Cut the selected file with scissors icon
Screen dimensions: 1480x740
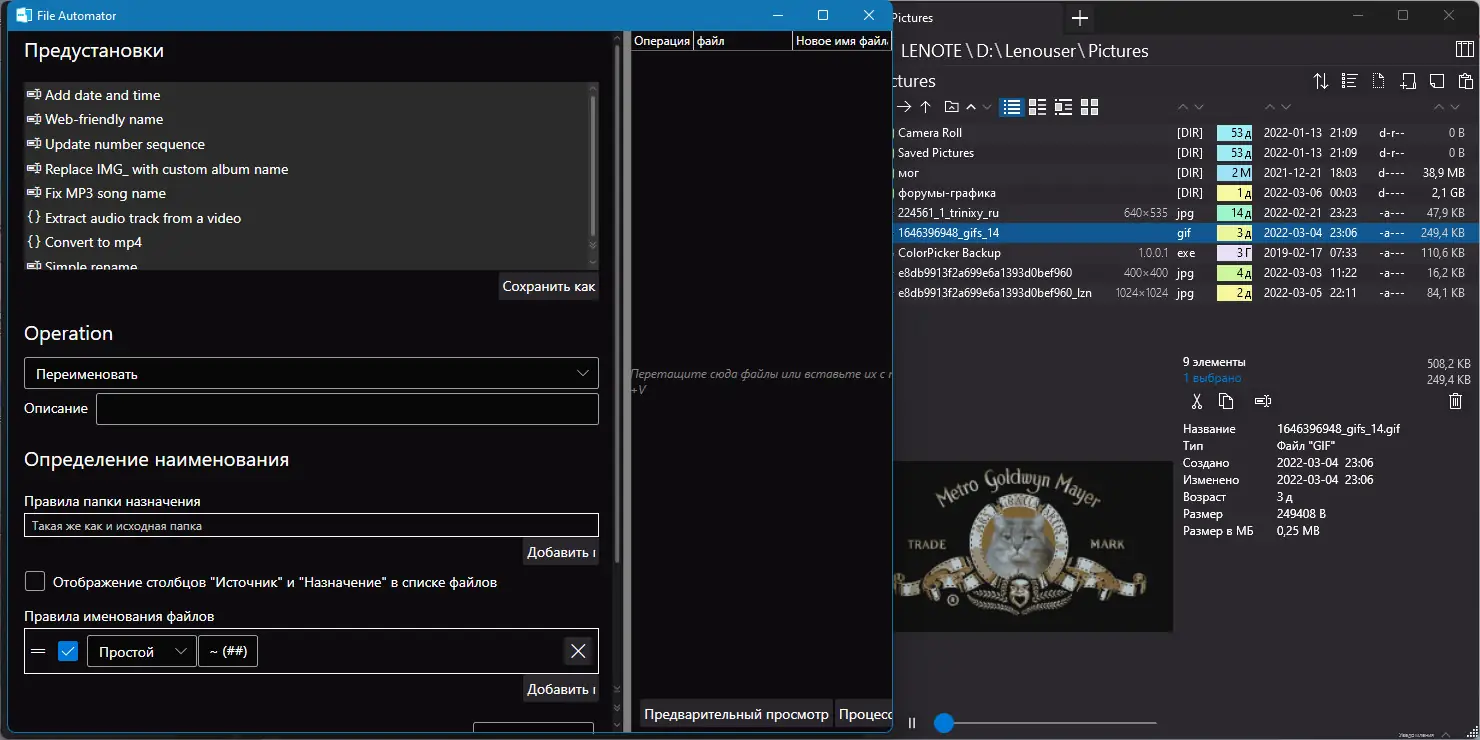click(1196, 401)
